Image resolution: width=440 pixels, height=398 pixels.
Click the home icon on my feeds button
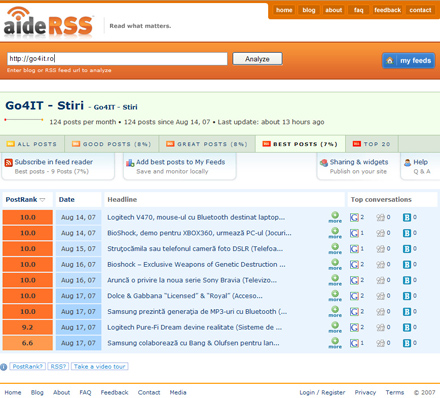pos(389,61)
